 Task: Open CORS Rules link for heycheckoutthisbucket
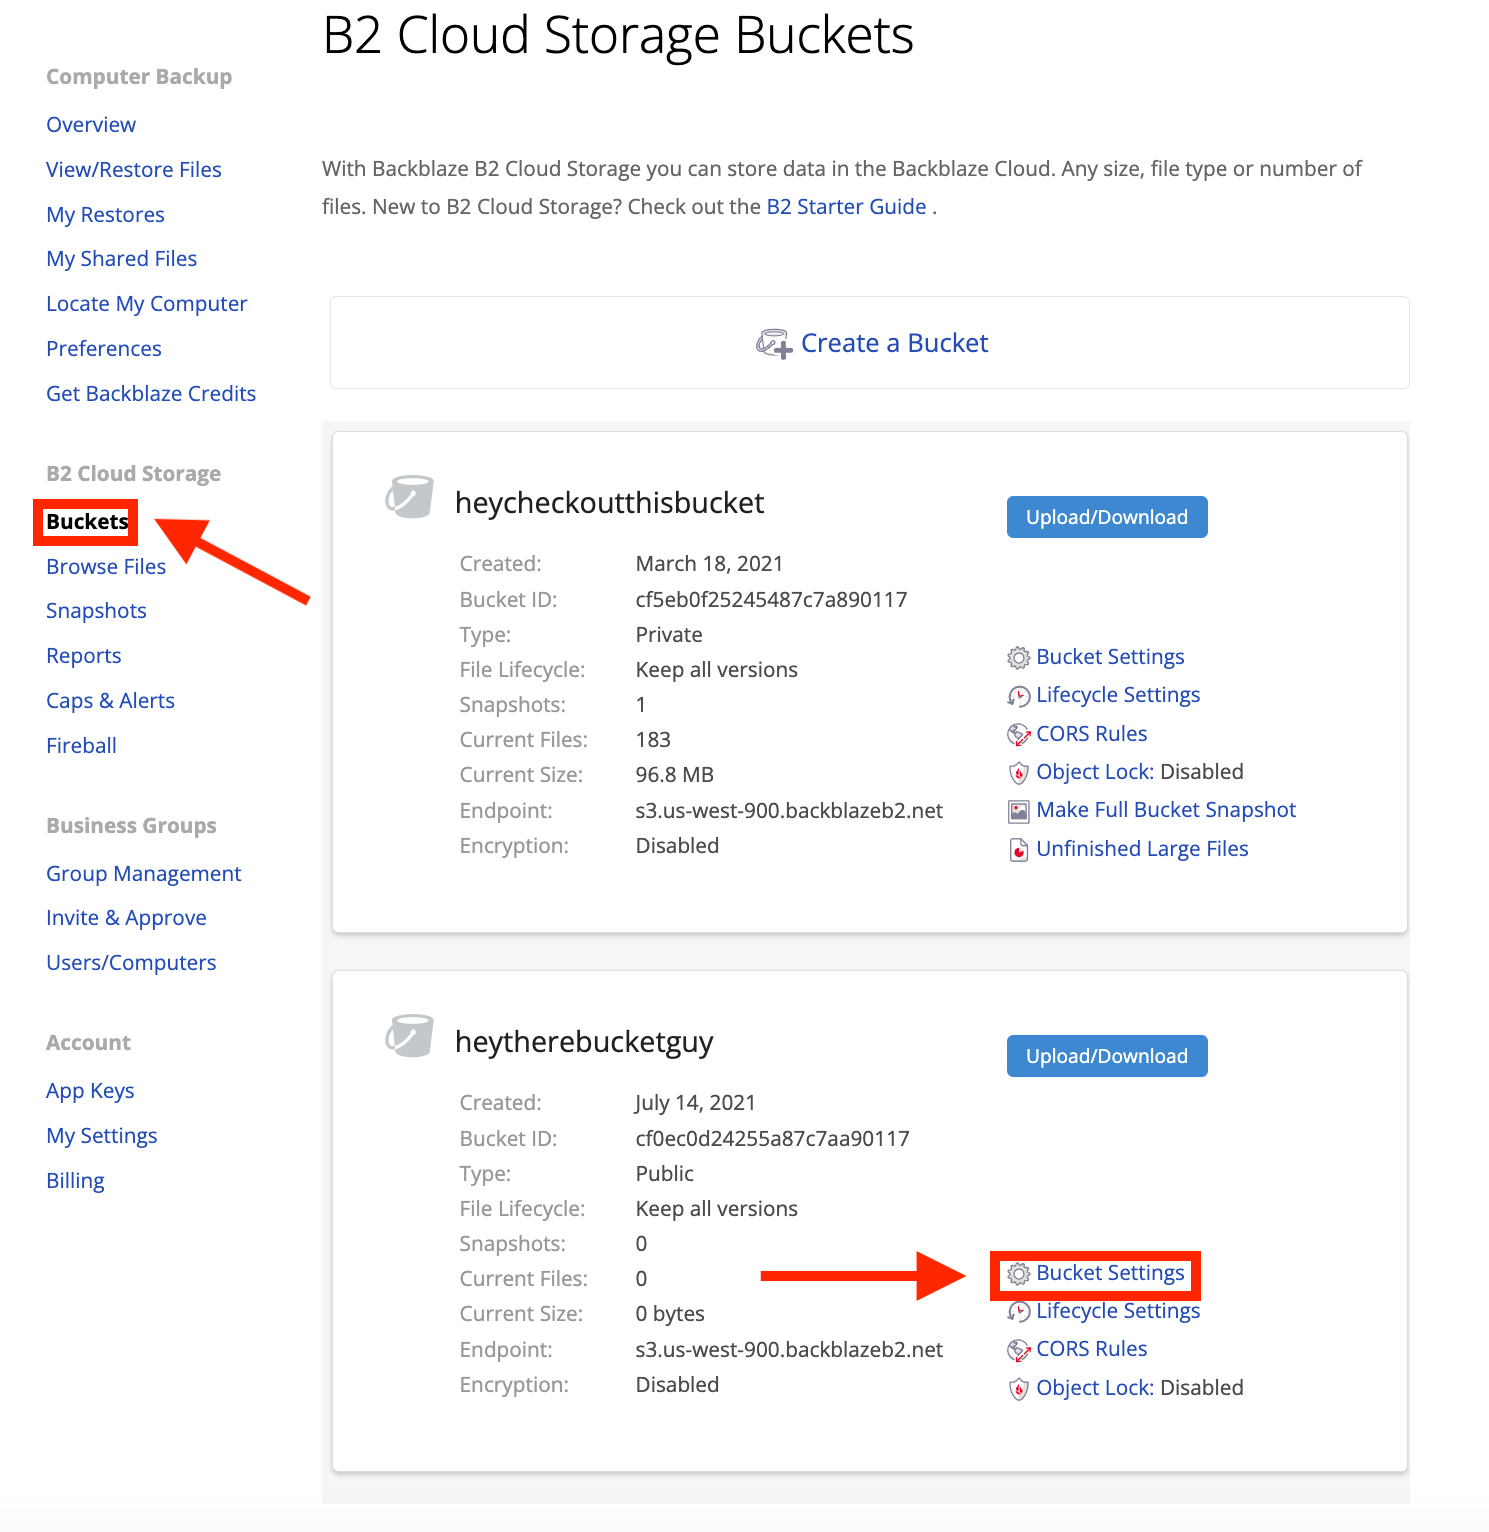(1092, 734)
